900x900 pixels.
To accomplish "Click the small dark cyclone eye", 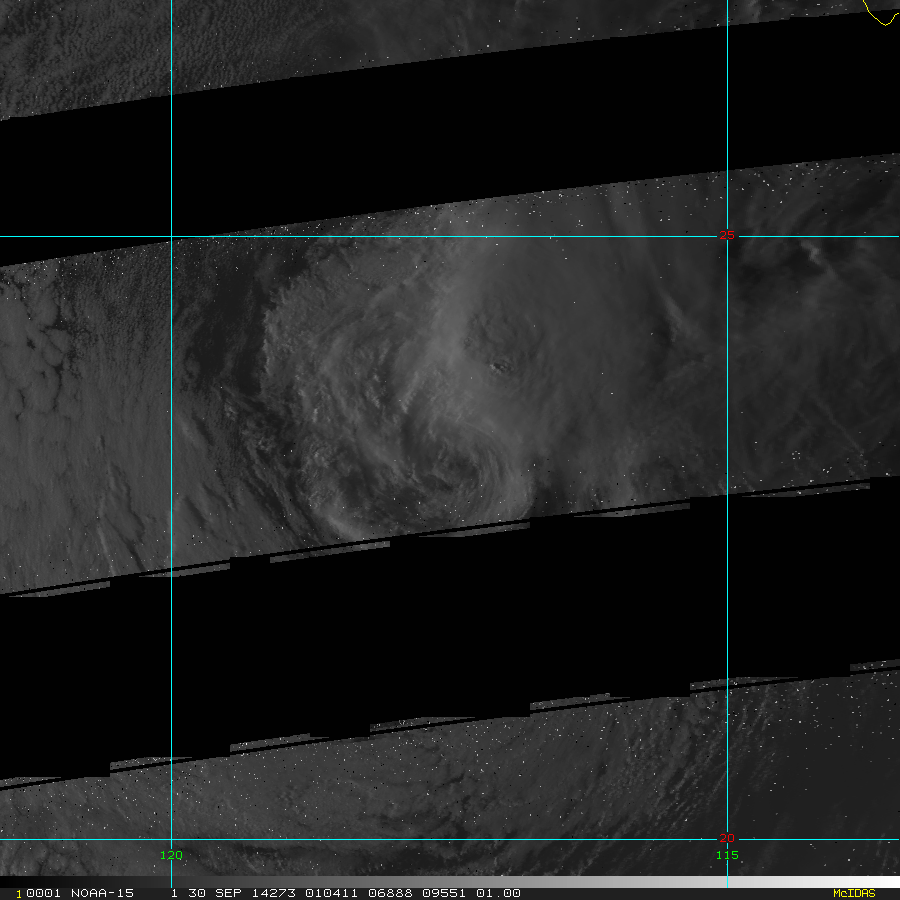I will 501,366.
